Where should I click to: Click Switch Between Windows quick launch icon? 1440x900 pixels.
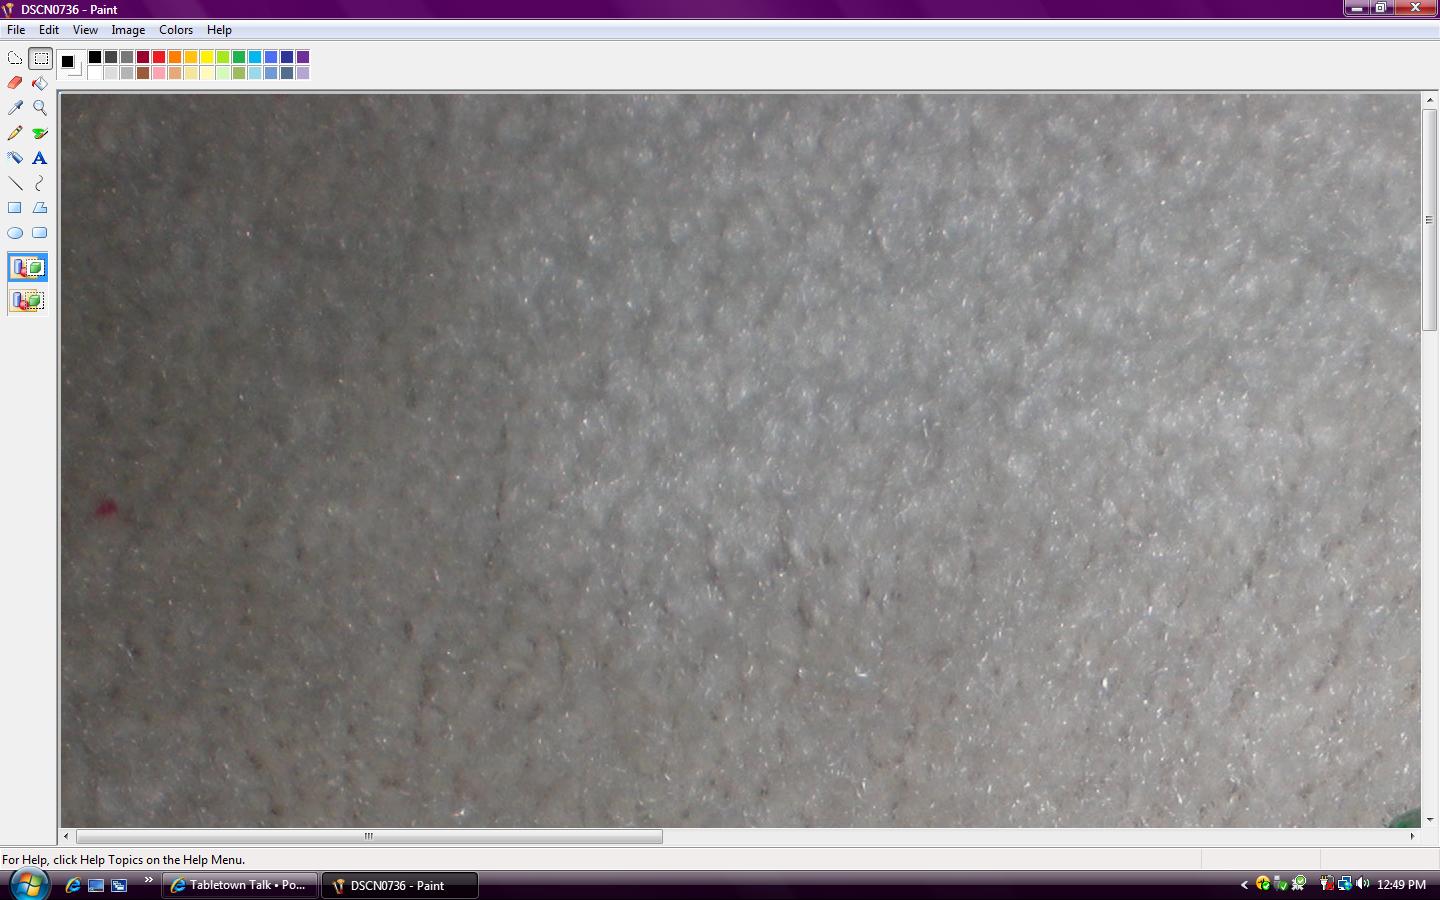click(119, 885)
